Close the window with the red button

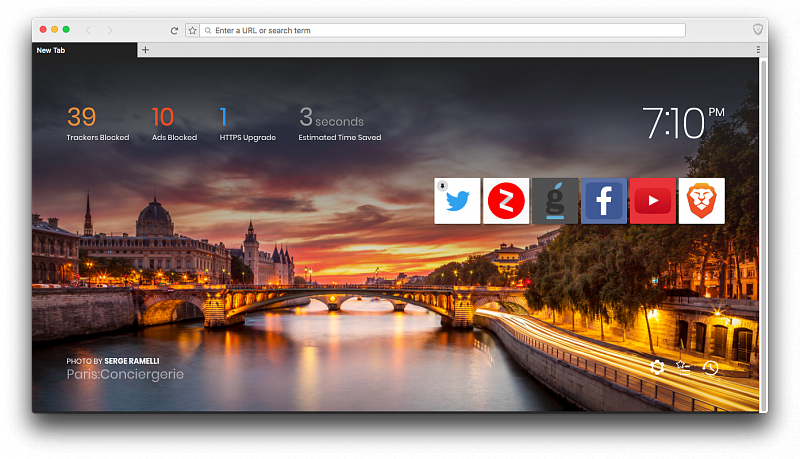pyautogui.click(x=43, y=30)
